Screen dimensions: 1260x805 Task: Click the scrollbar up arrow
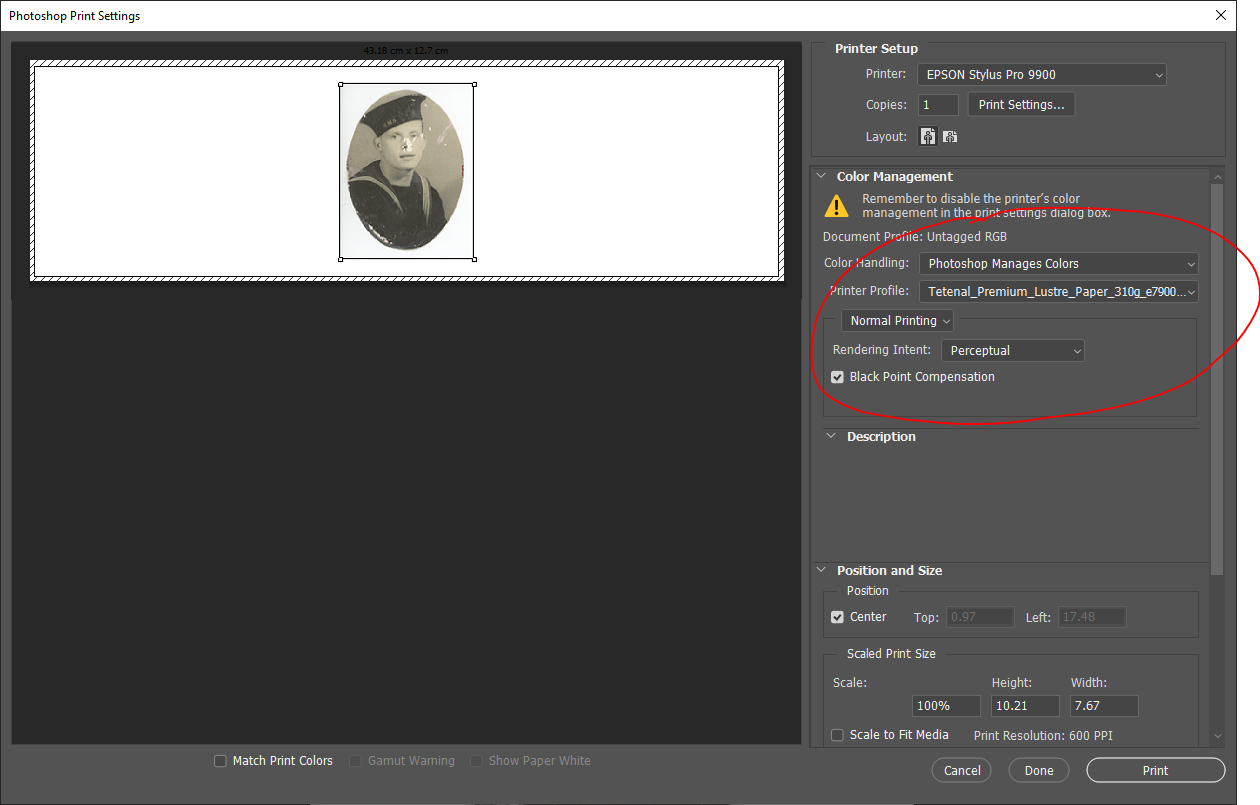coord(1217,177)
